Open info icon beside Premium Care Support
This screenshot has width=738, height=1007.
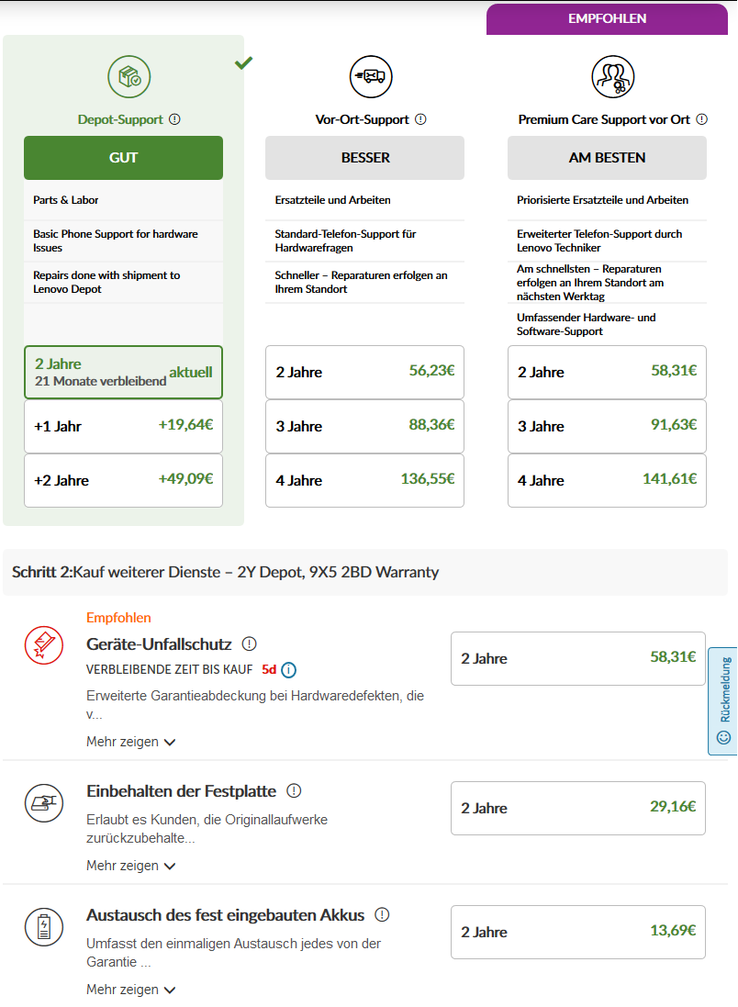[x=701, y=119]
